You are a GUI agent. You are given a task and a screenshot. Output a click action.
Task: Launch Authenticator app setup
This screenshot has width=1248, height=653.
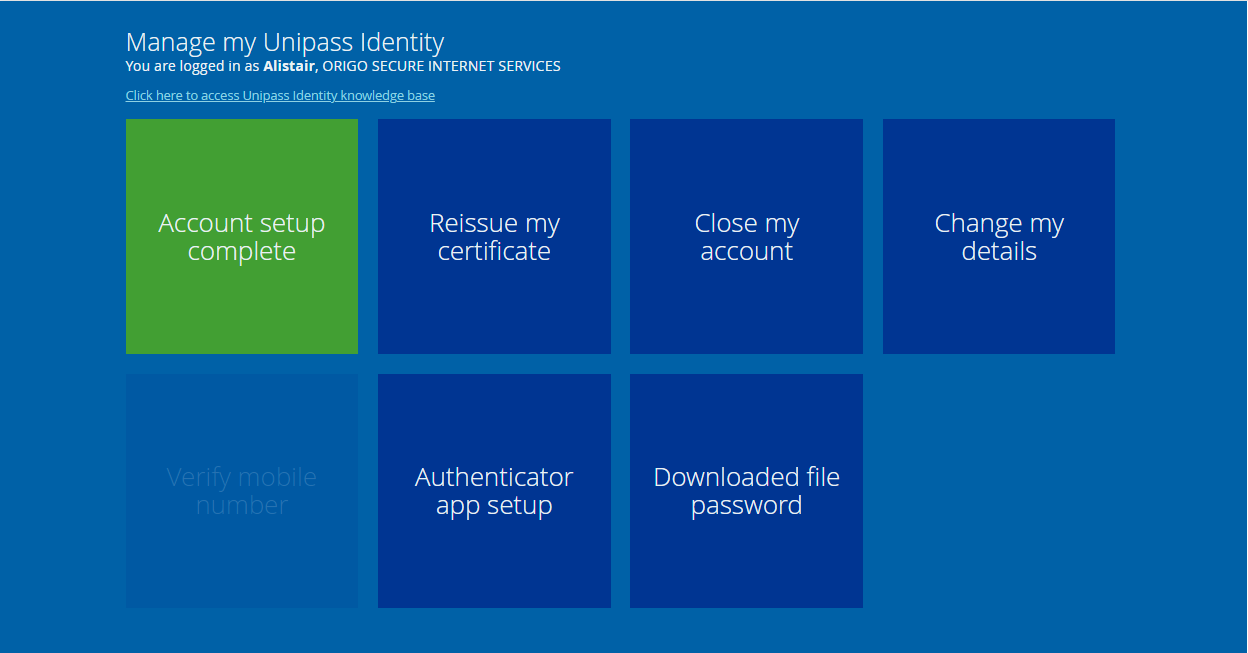click(x=494, y=491)
